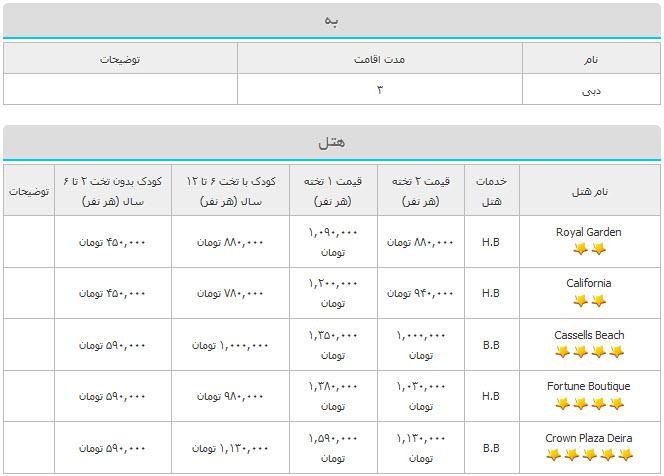This screenshot has width=664, height=476.
Task: Click the 'نام' header in the destination table
Action: [591, 59]
